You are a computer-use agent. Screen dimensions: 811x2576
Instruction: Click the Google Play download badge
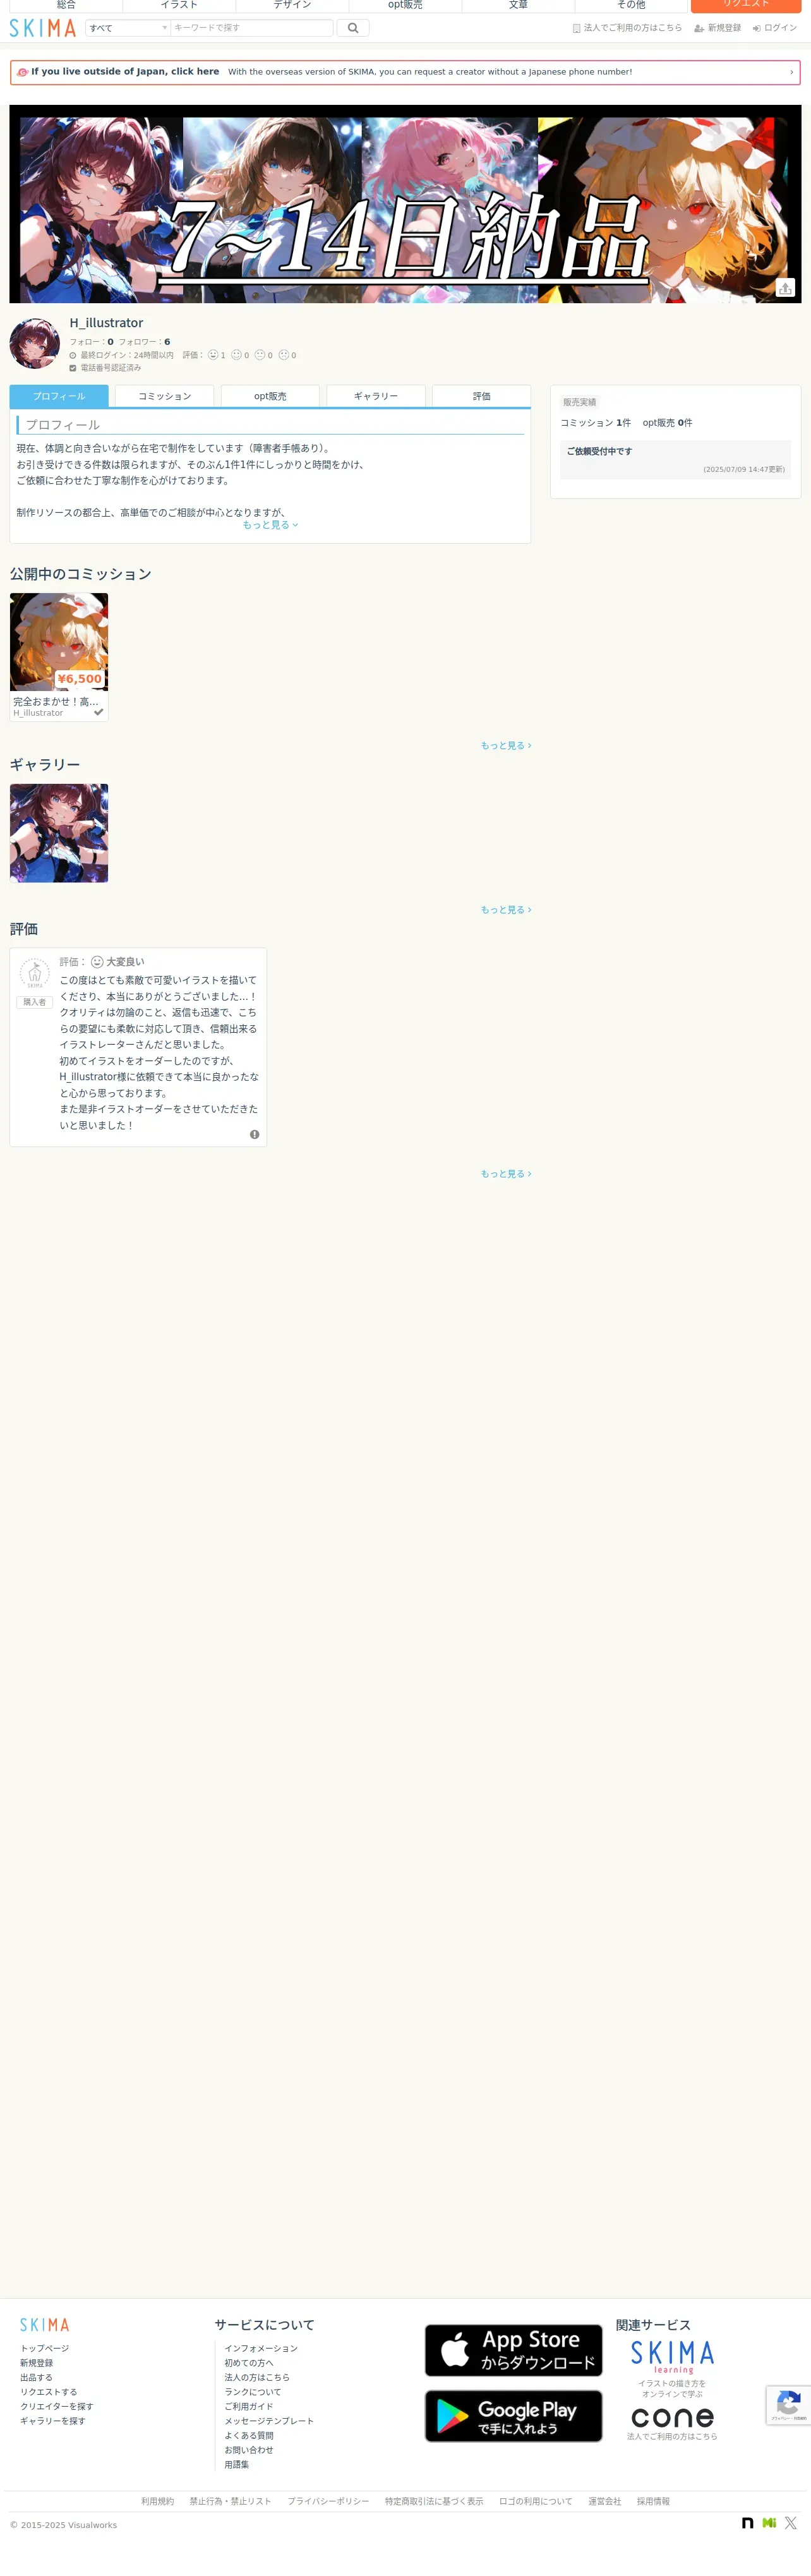coord(514,2416)
